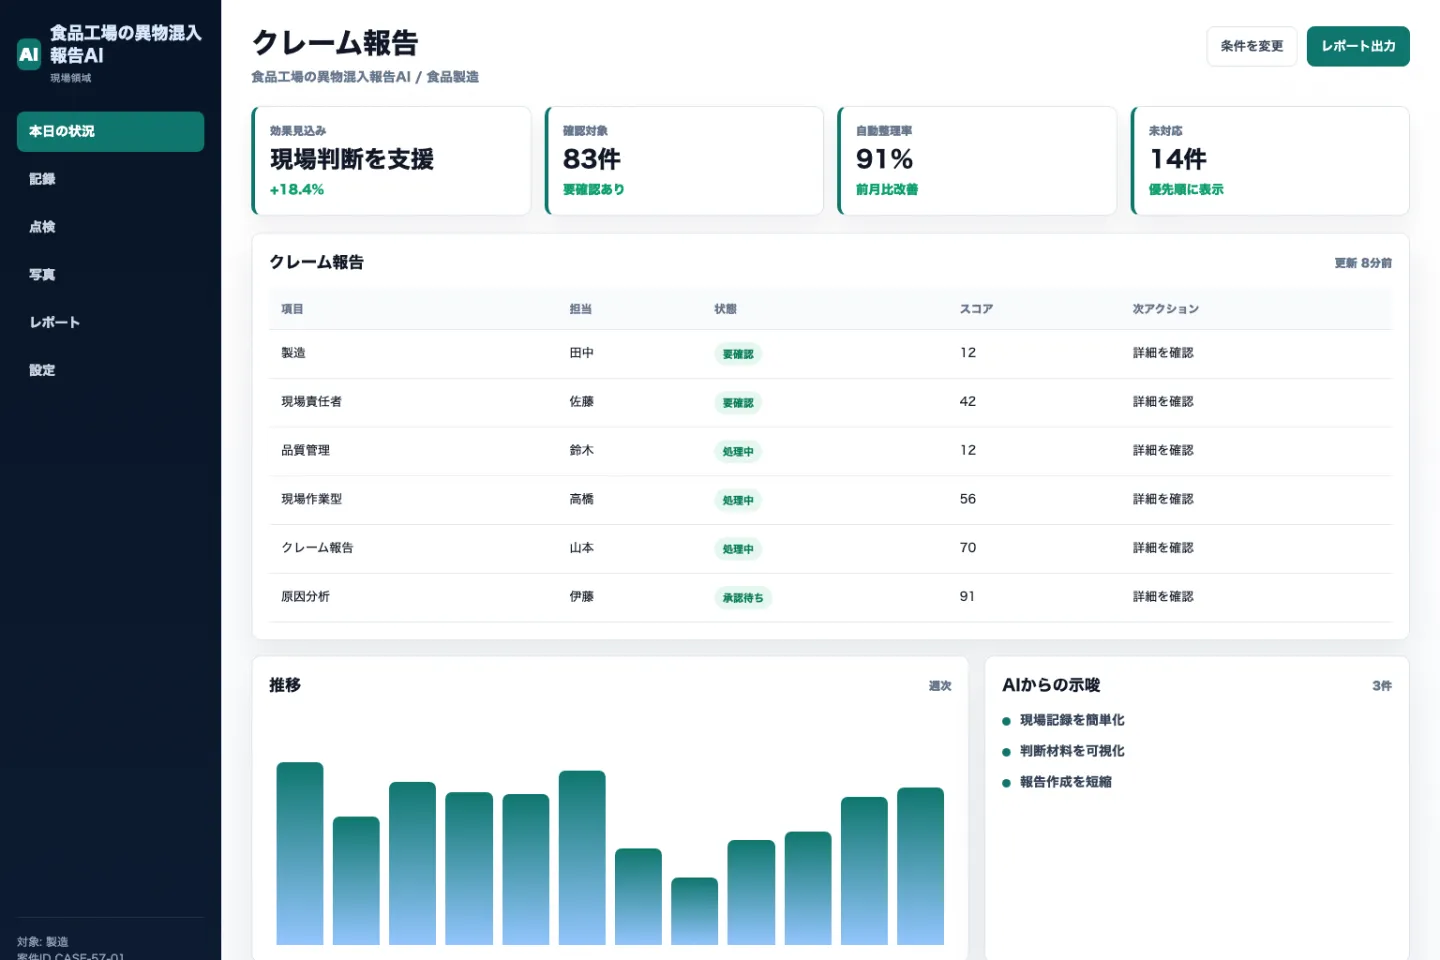Click the score 91 in 原因分析 row
1440x960 pixels.
[967, 597]
